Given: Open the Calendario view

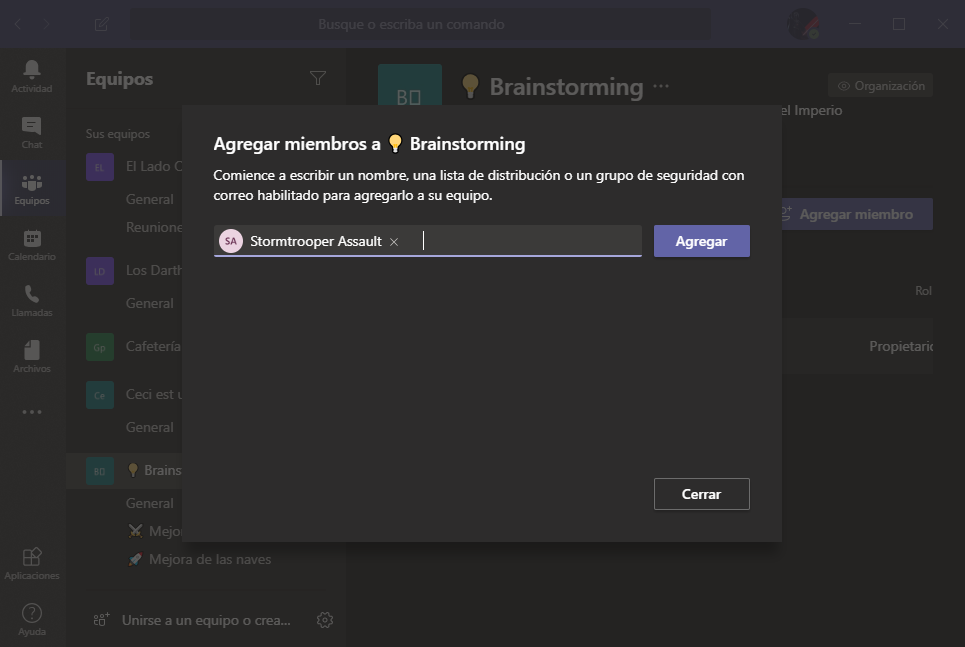Looking at the screenshot, I should [32, 244].
